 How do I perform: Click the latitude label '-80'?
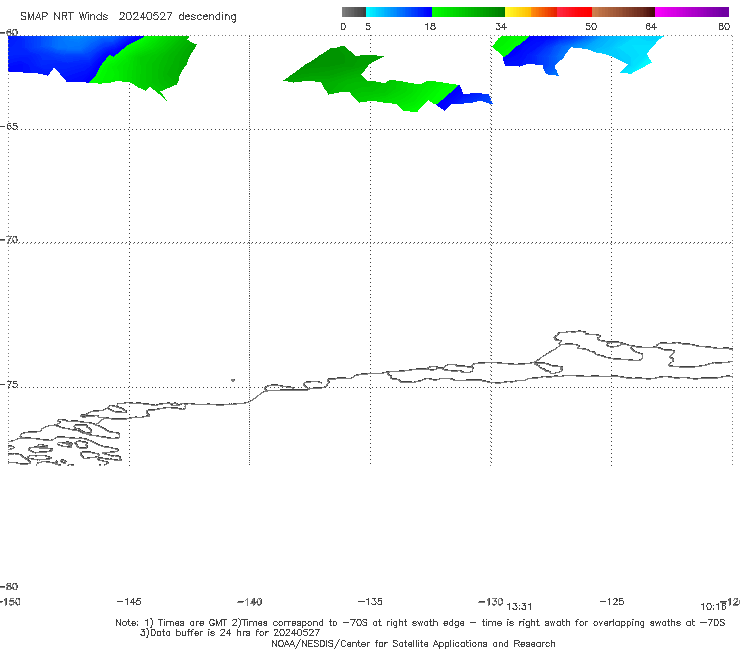click(x=9, y=586)
